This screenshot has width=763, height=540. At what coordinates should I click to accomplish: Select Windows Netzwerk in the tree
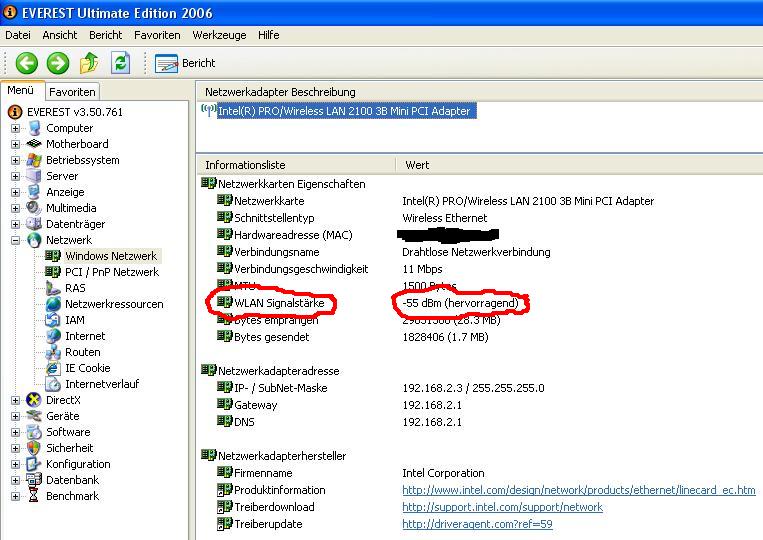pyautogui.click(x=111, y=256)
